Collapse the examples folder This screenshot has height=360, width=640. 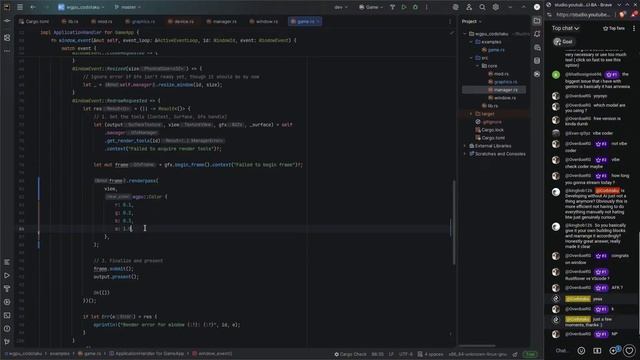471,42
